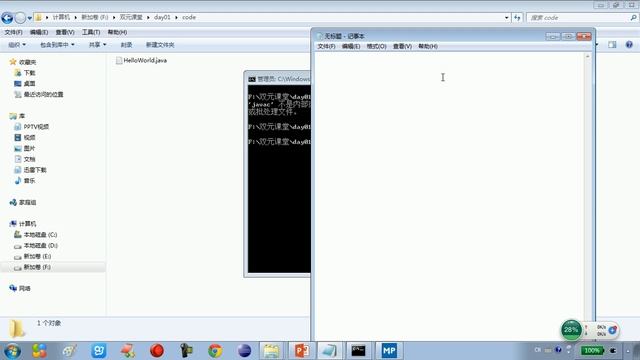Open Explorer 查看(V) menu
This screenshot has height=360, width=640.
[x=65, y=32]
